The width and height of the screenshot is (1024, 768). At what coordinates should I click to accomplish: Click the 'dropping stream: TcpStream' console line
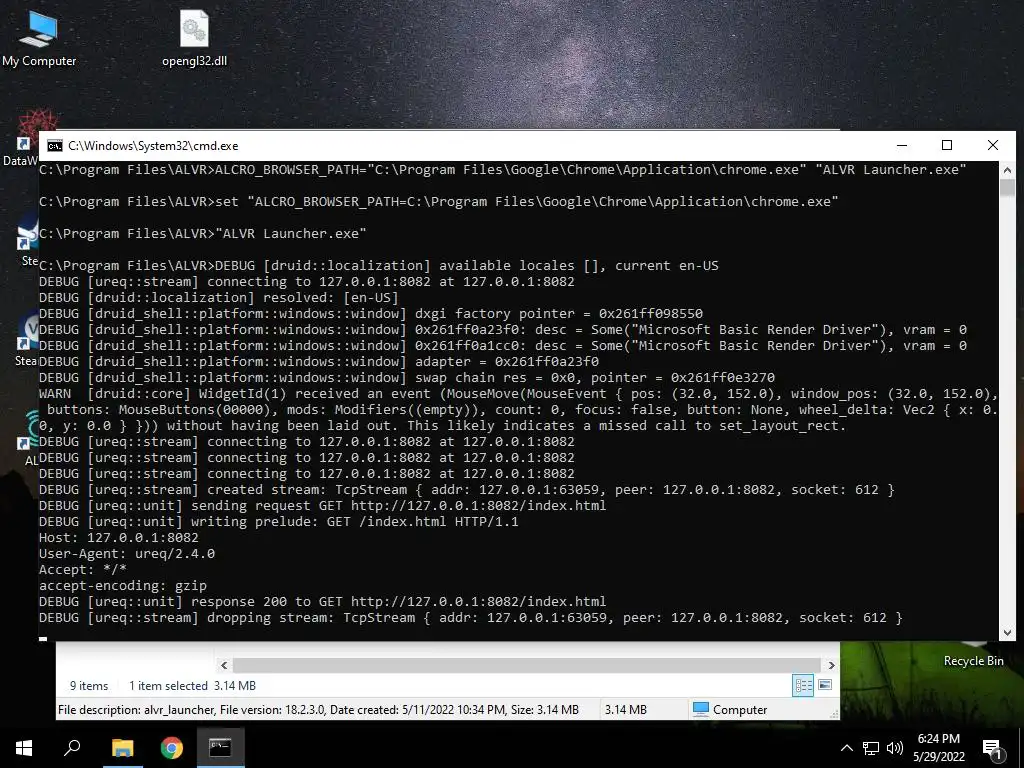pyautogui.click(x=471, y=618)
